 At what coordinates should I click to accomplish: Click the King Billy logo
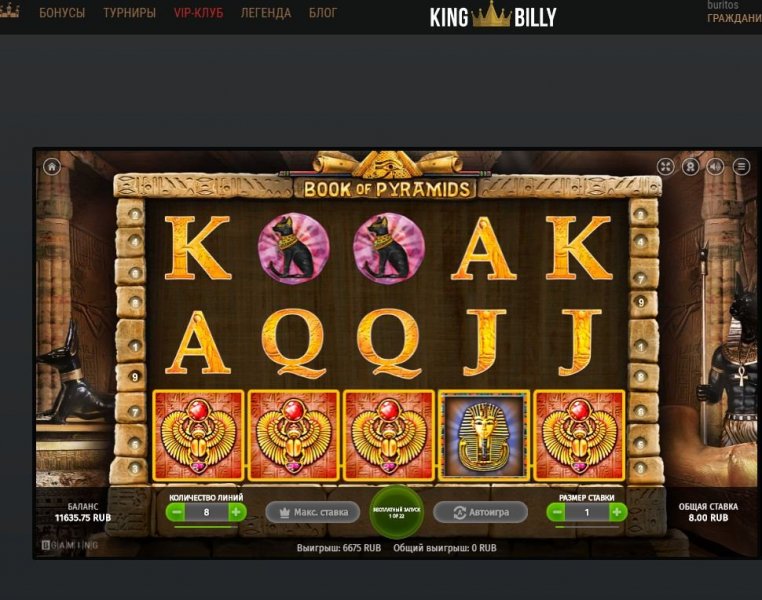coord(493,15)
